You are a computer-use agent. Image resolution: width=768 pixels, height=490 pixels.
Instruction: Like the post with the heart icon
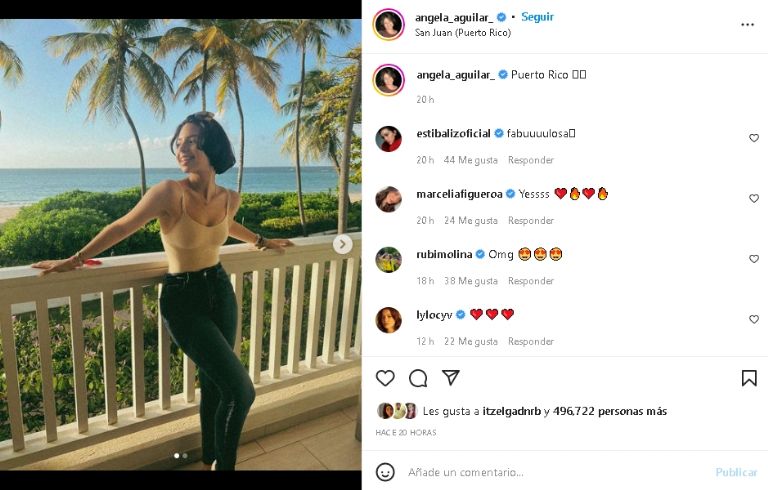[385, 378]
